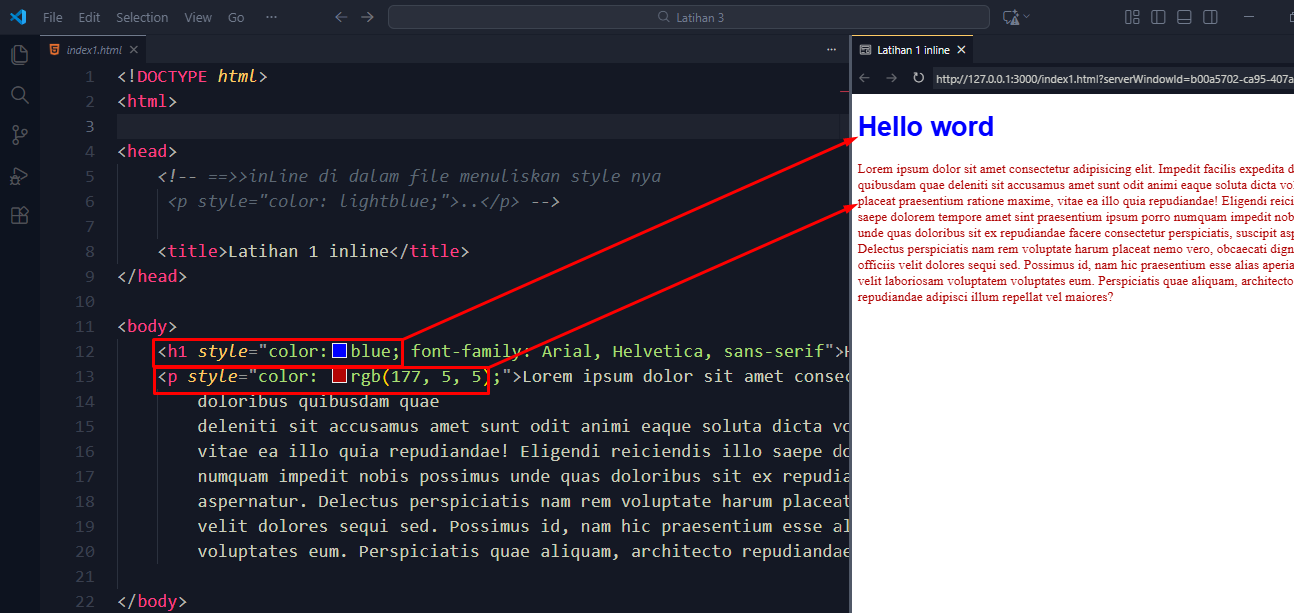
Task: Open the Explorer view in activity bar
Action: point(19,55)
